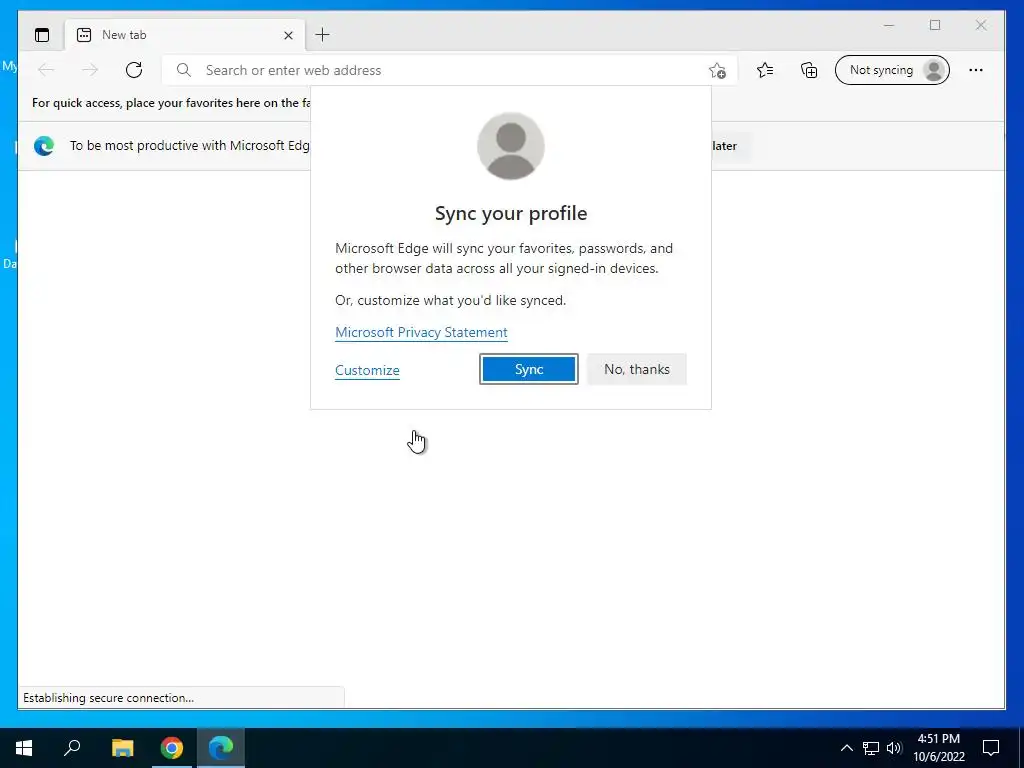
Task: Click the profile avatar in dialog
Action: pos(511,146)
